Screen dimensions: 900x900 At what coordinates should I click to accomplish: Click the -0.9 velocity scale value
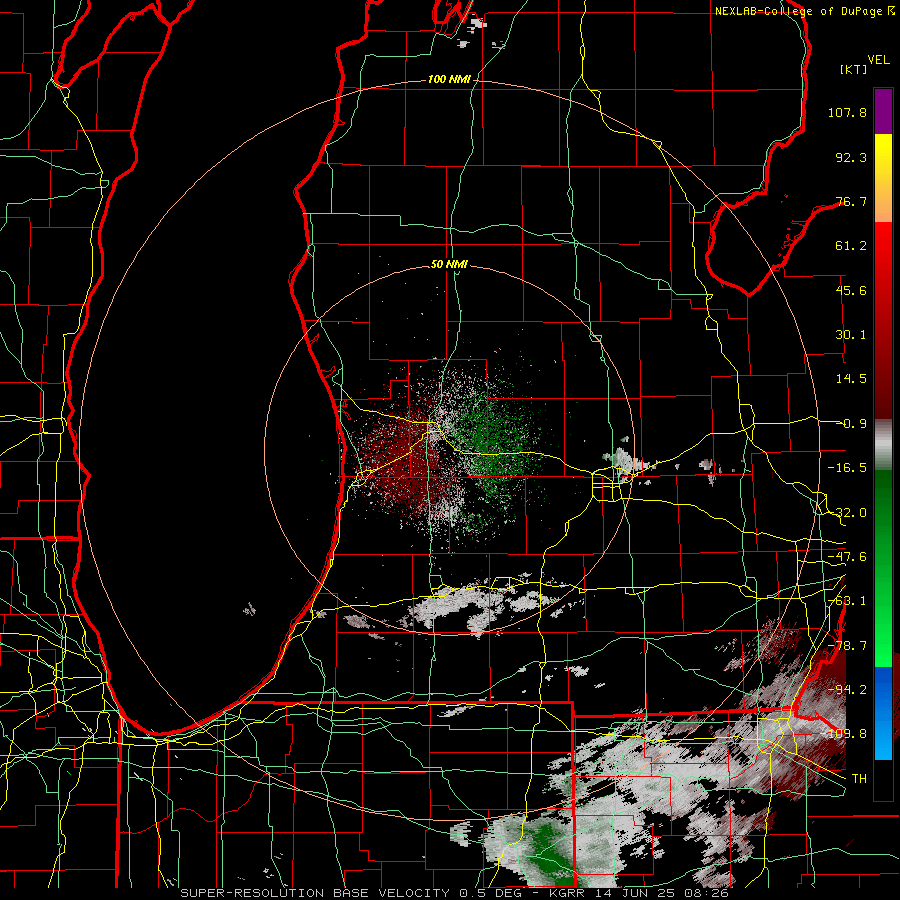pyautogui.click(x=852, y=424)
